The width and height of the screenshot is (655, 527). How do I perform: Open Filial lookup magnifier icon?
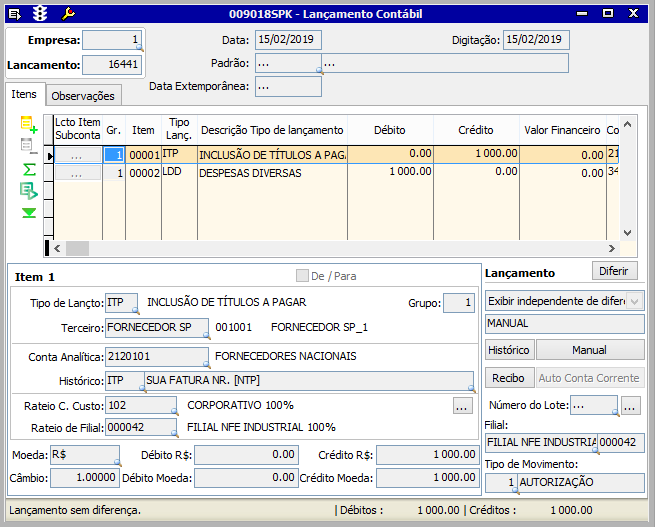596,451
